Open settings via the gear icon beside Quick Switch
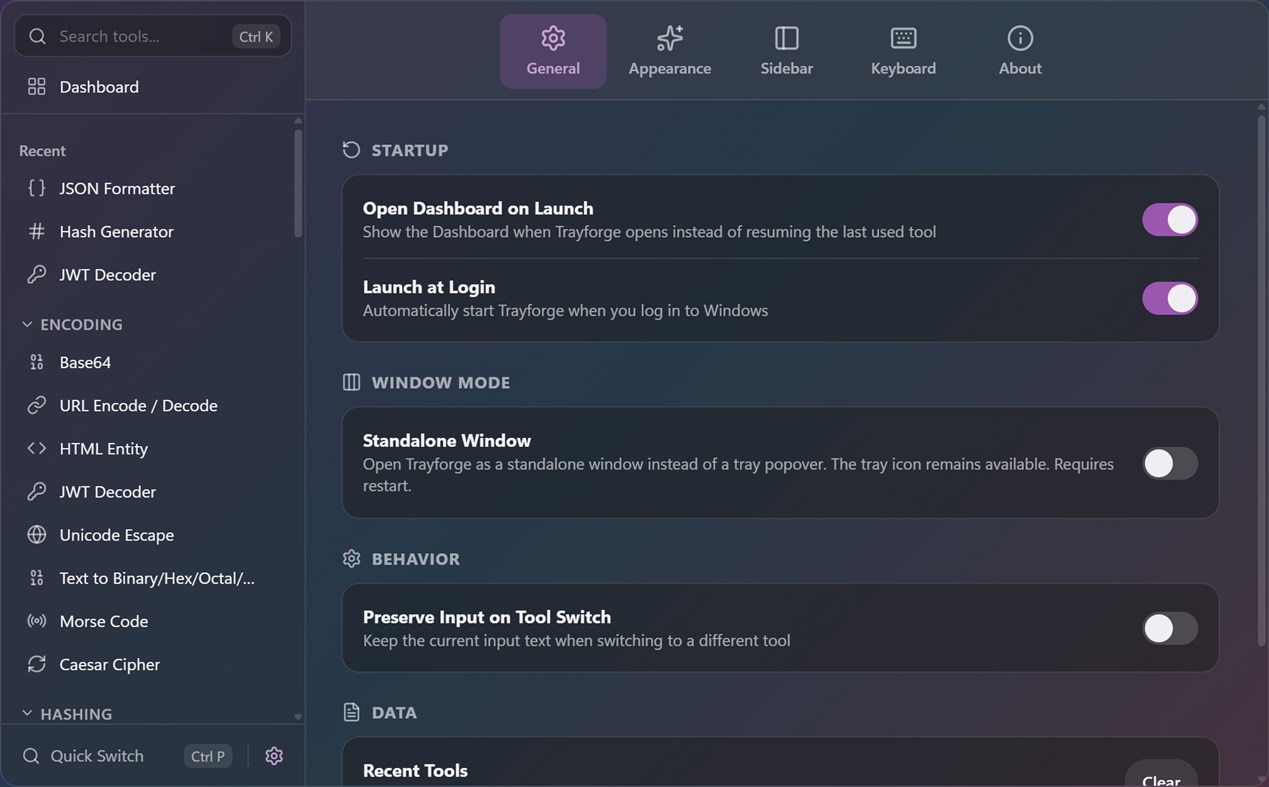The height and width of the screenshot is (787, 1269). tap(274, 756)
